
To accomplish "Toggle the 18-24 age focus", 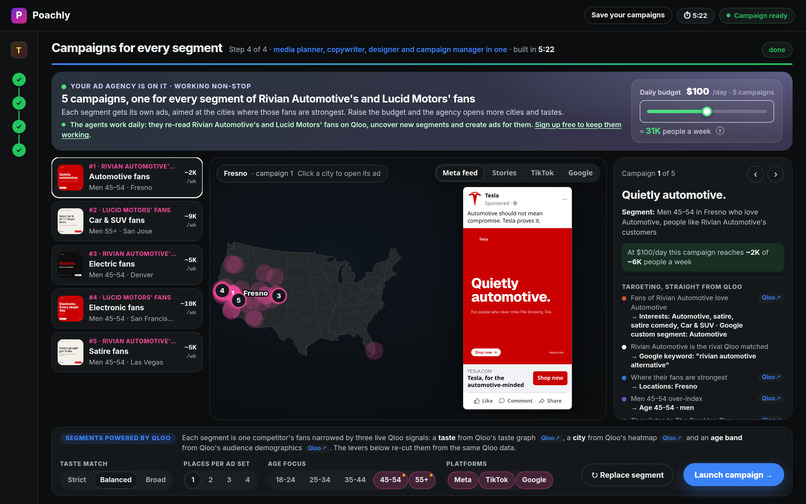I will (285, 480).
